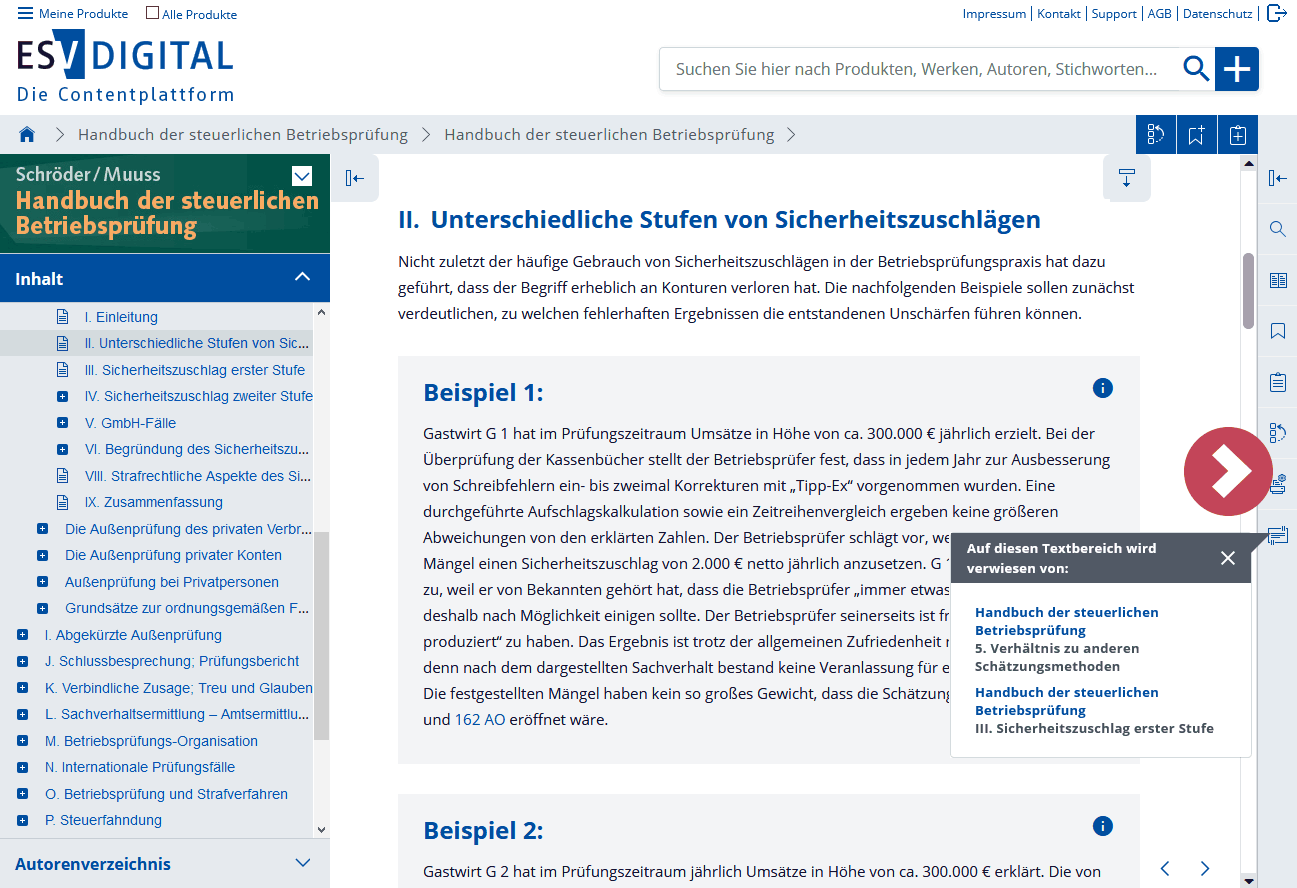Expand J. Schlussbesprechung; Prüfungsbericht node
This screenshot has height=888, width=1297.
click(x=22, y=661)
